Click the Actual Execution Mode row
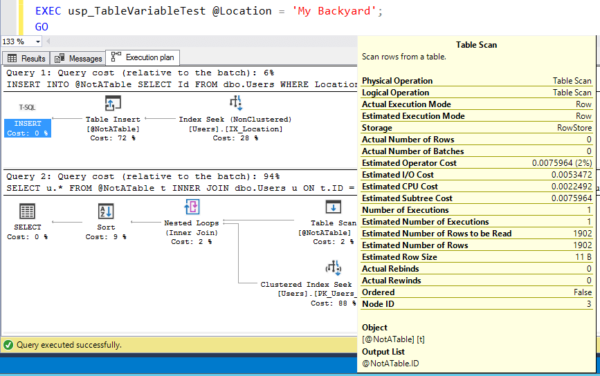The image size is (600, 376). click(x=477, y=104)
